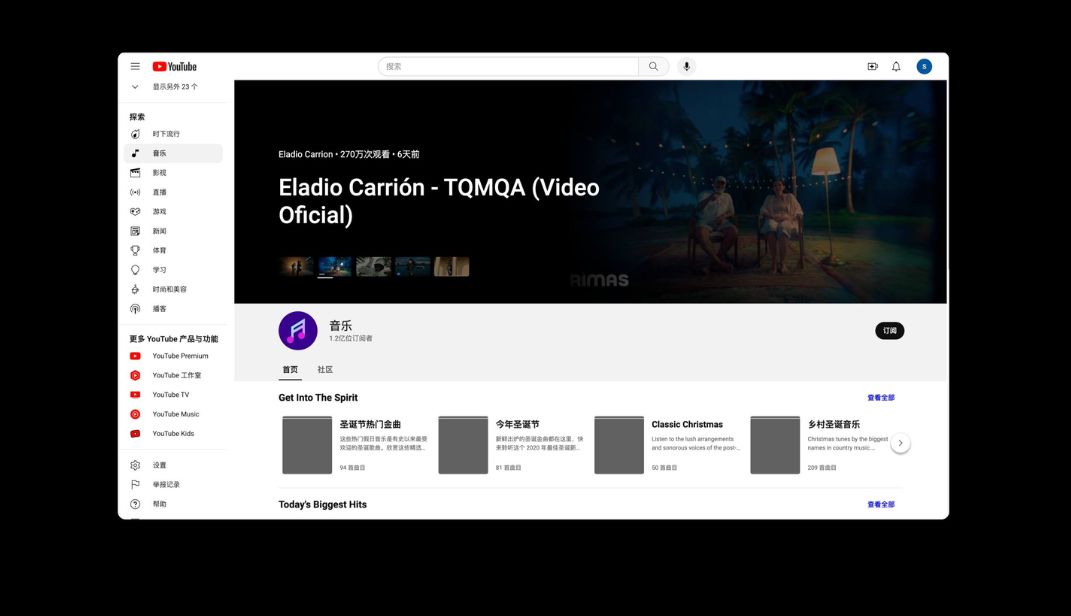Image resolution: width=1071 pixels, height=616 pixels.
Task: Click the '更多 YouTube 产品与功能' sidebar heading
Action: click(x=173, y=339)
